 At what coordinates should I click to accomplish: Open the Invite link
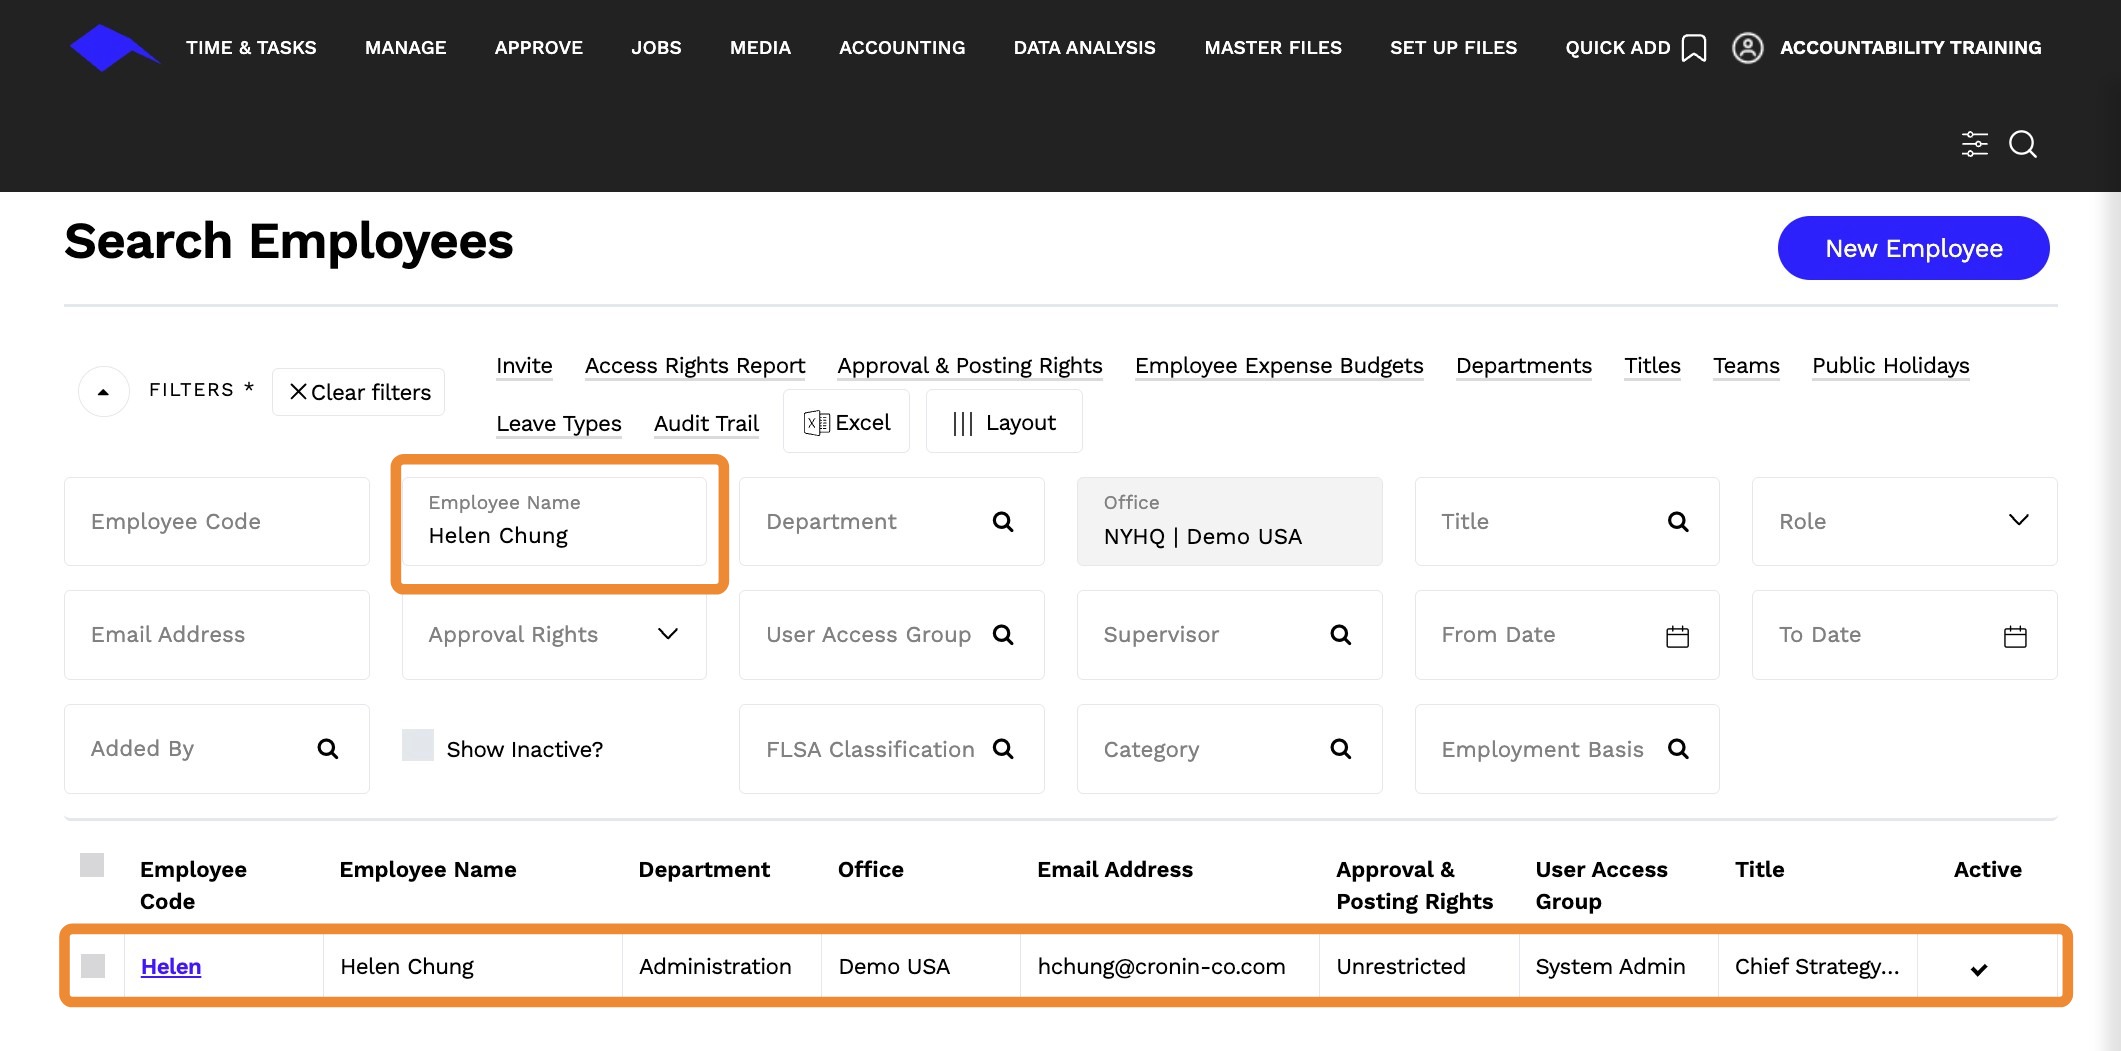[524, 366]
